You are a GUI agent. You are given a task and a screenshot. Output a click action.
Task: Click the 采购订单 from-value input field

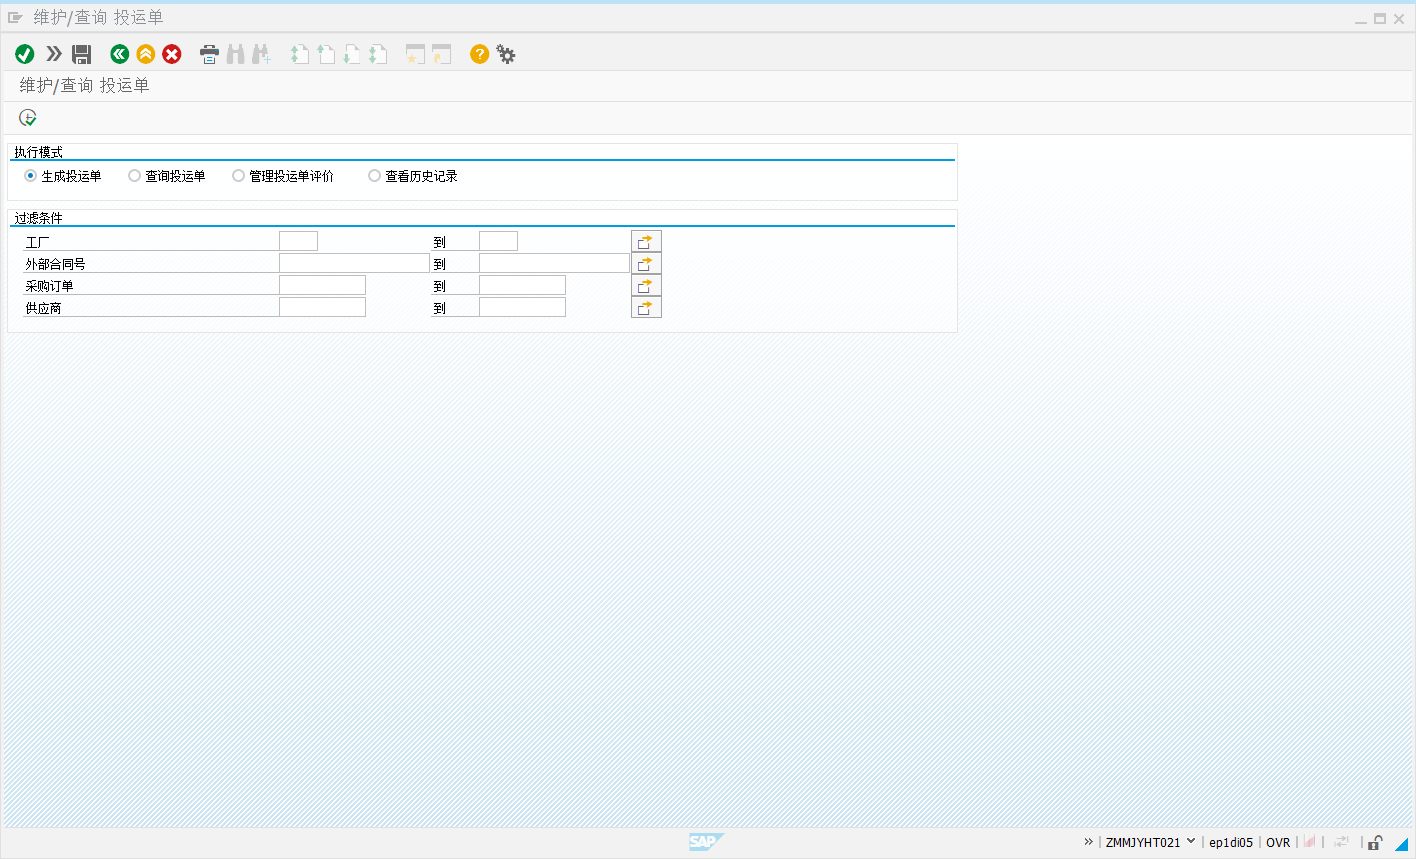[x=322, y=285]
